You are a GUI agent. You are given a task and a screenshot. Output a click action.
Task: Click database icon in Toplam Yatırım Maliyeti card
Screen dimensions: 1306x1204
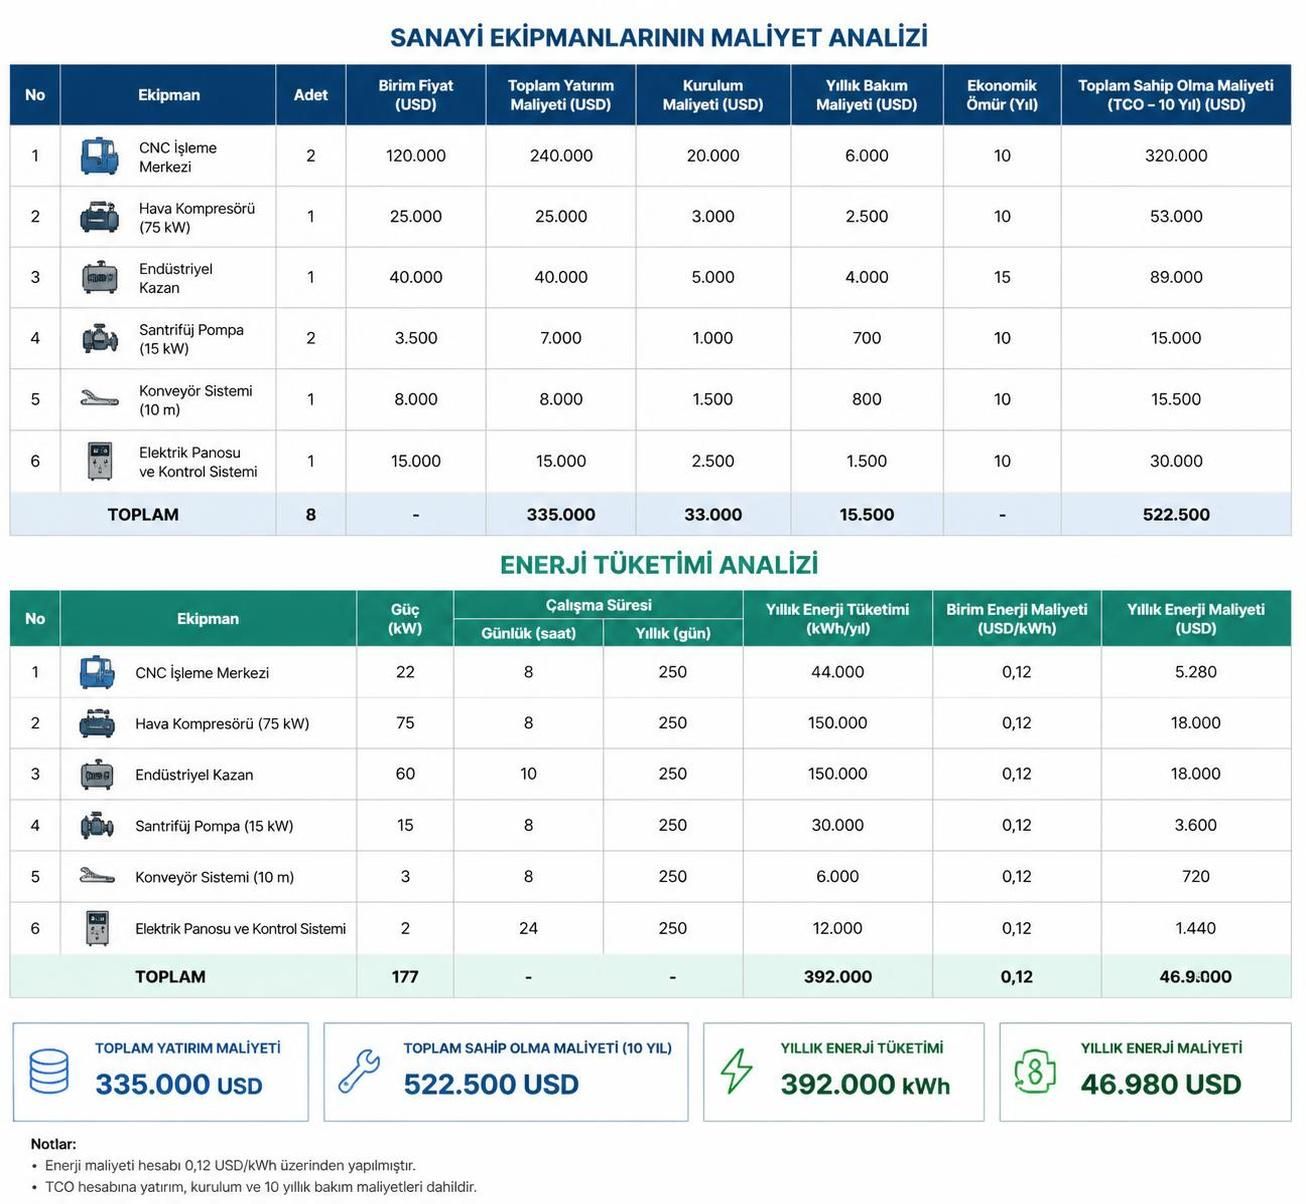click(49, 1071)
